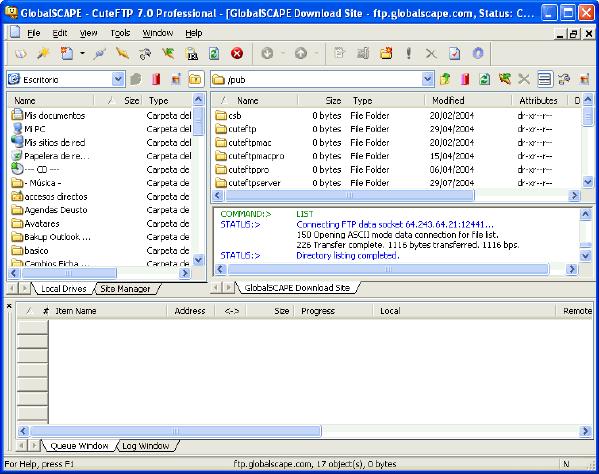Open the Window menu
Image resolution: width=599 pixels, height=474 pixels.
(x=157, y=33)
